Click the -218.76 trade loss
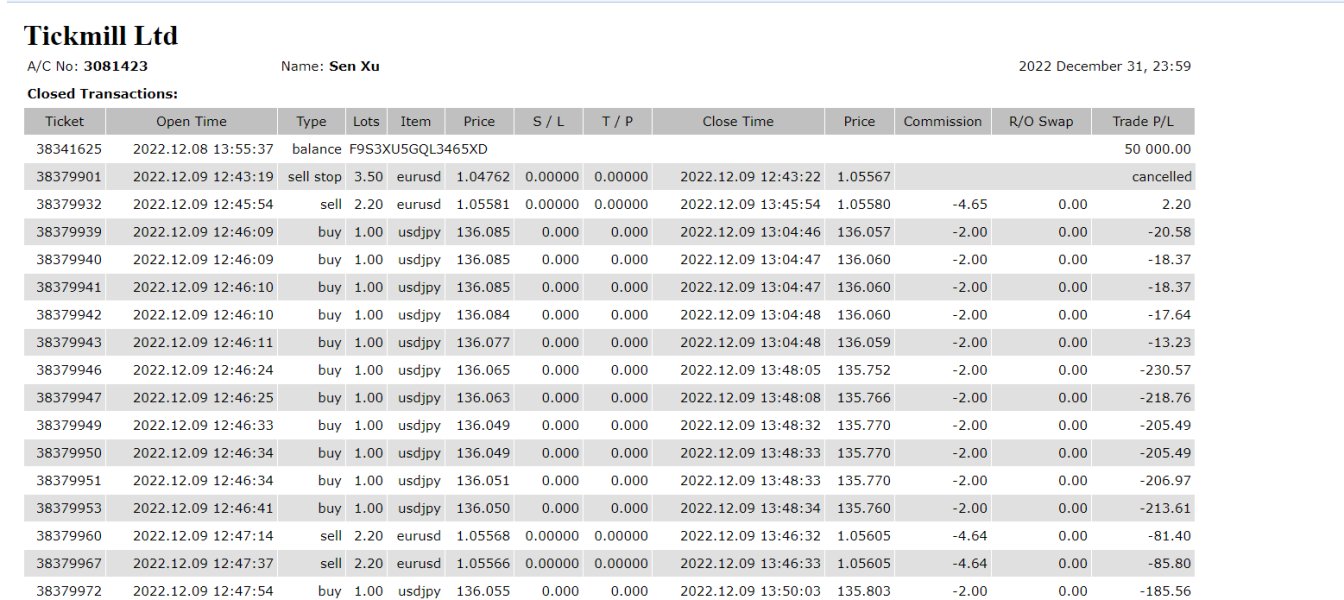Screen dimensions: 1344x600 [1166, 398]
